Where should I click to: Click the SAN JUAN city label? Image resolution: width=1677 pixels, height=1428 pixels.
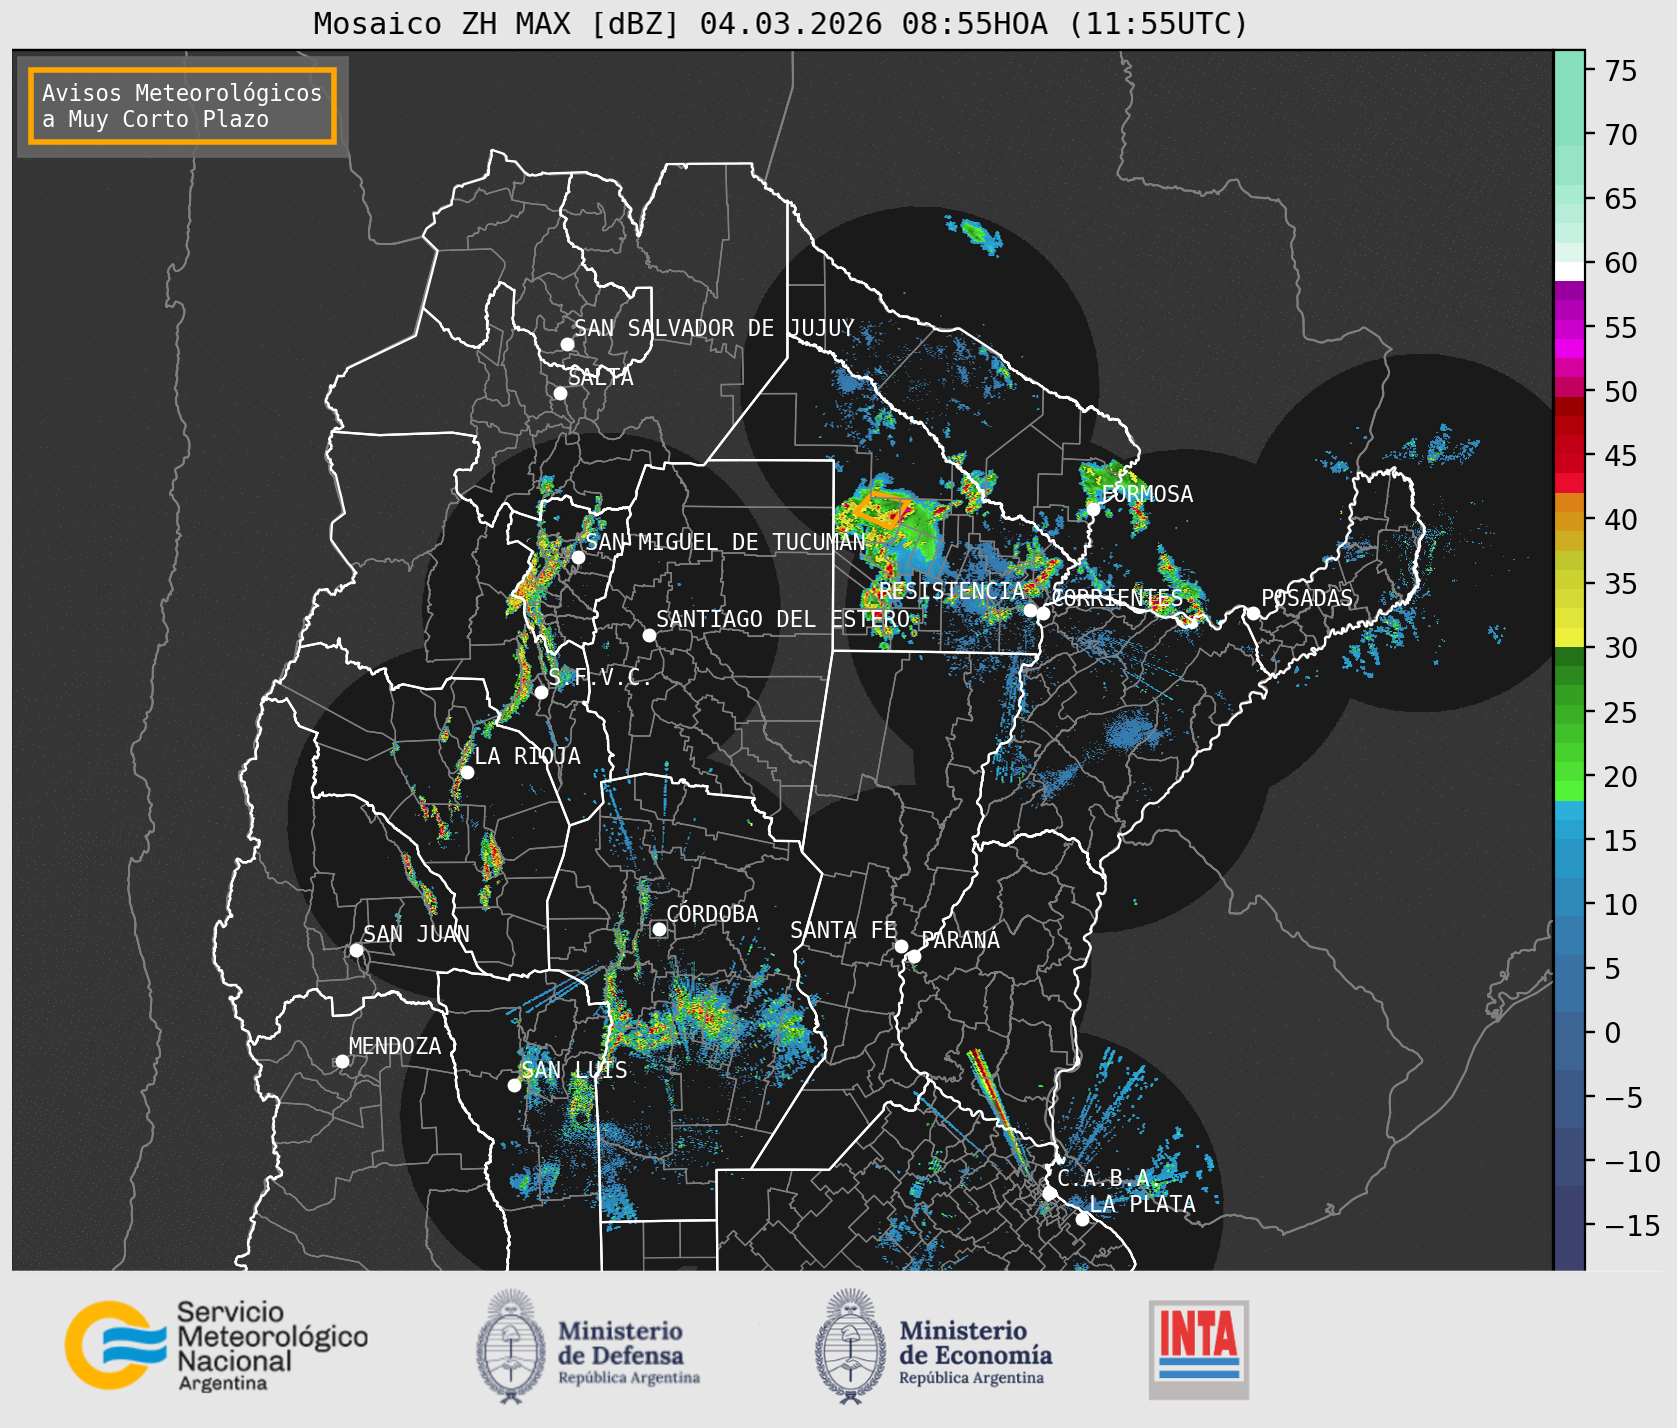coord(416,934)
